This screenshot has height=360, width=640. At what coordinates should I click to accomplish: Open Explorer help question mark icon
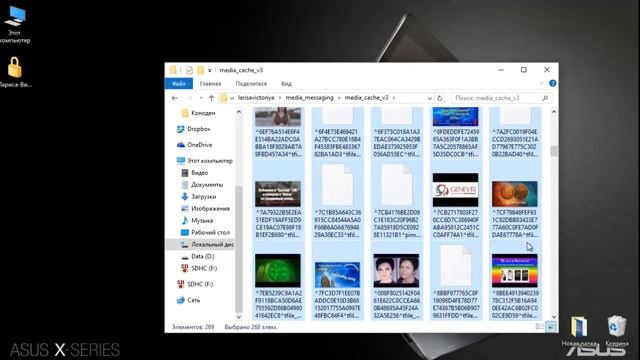coord(553,83)
